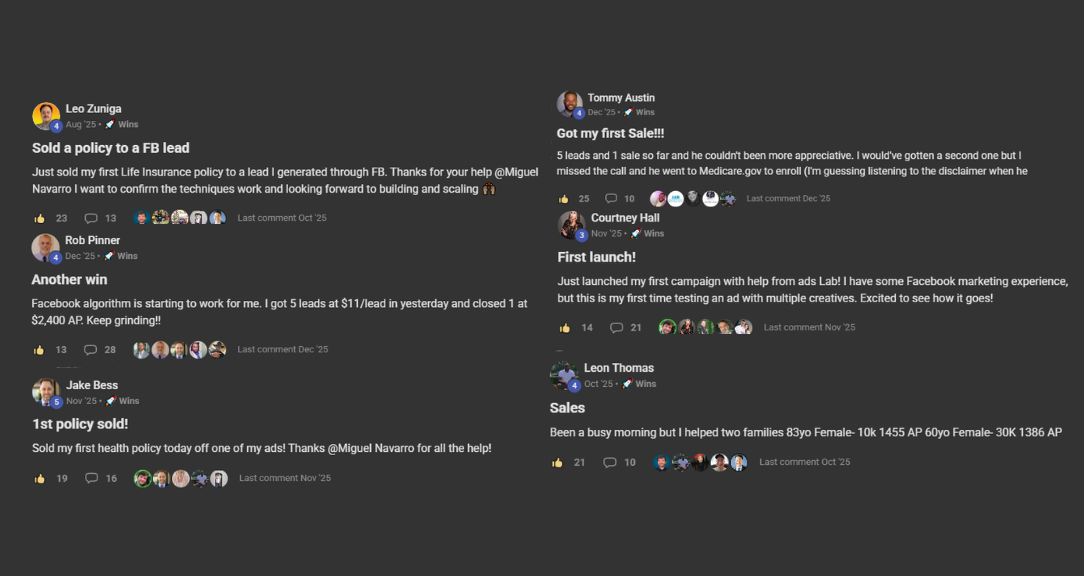Like Rob Pinner's Another win post

39,350
